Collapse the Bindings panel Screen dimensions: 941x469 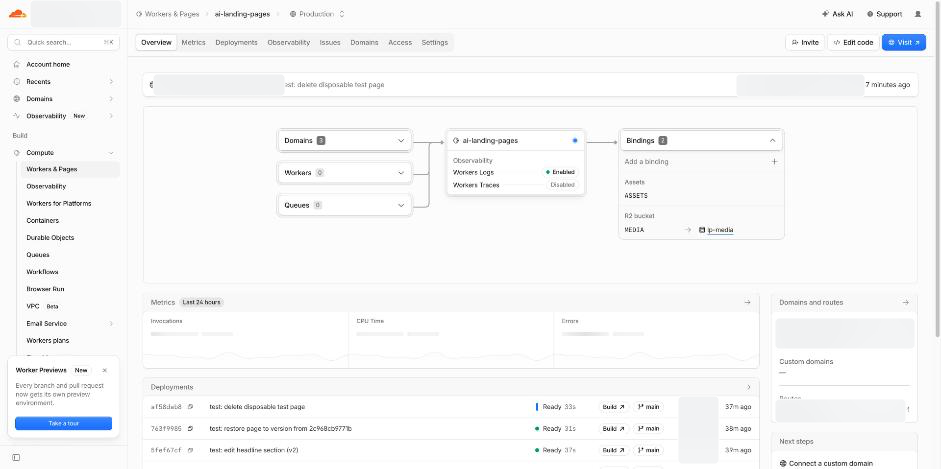[772, 140]
